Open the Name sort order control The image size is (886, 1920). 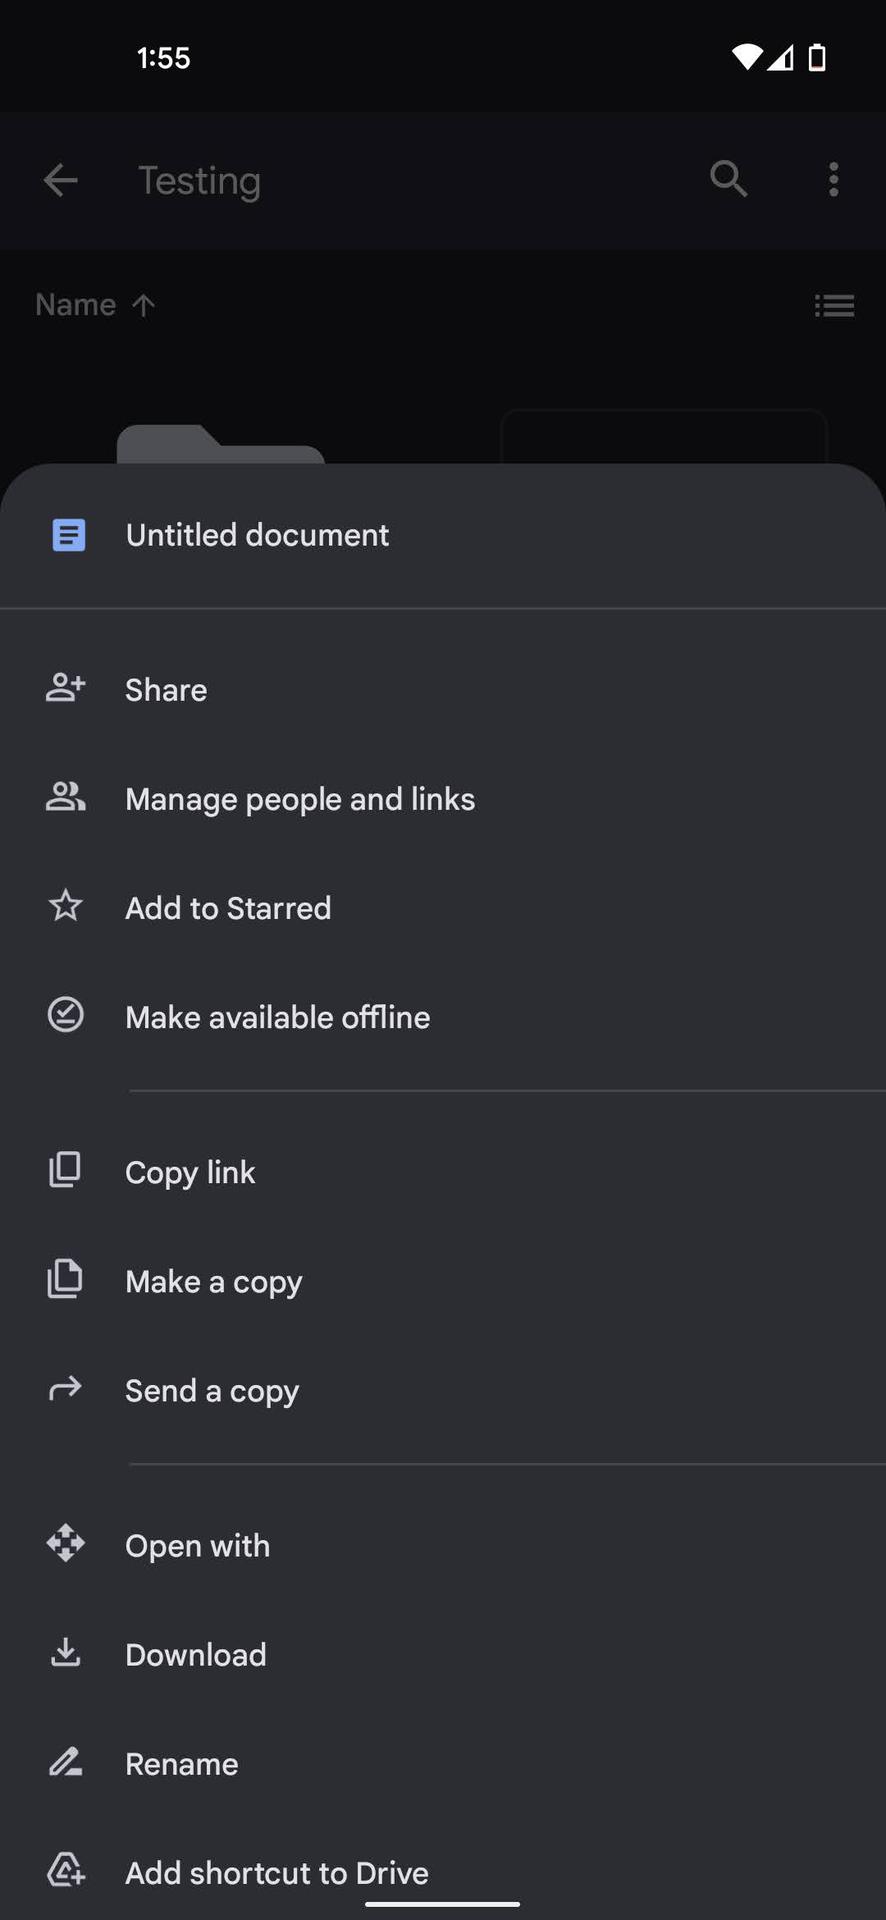[95, 305]
